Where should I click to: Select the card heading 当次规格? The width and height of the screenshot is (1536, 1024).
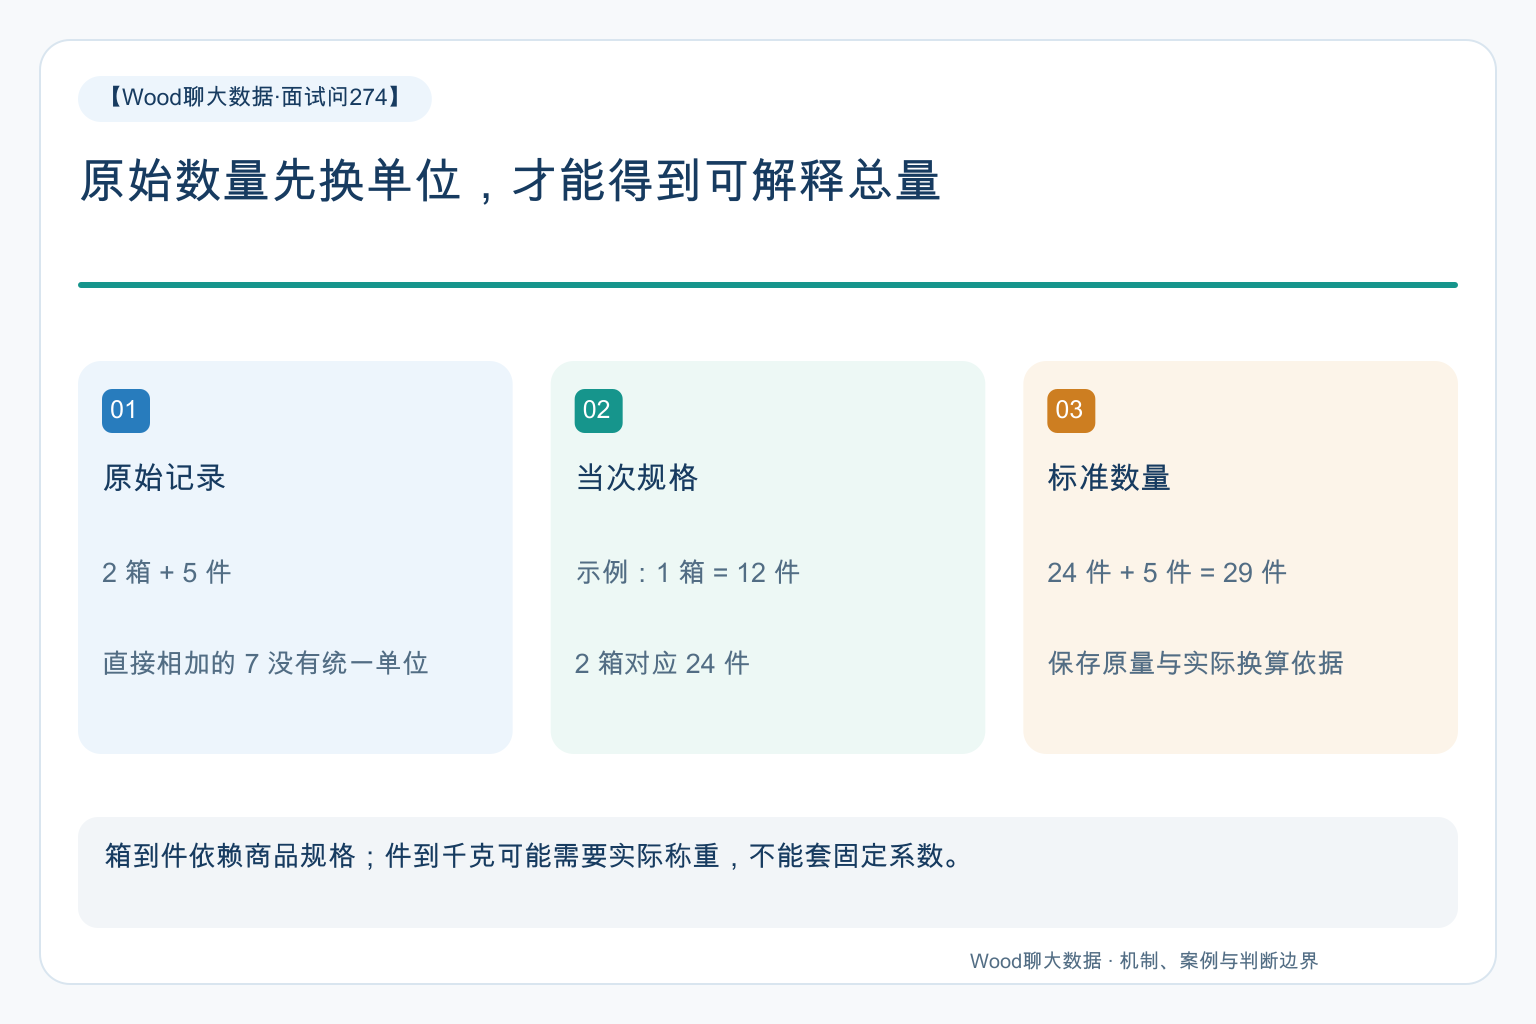point(637,478)
